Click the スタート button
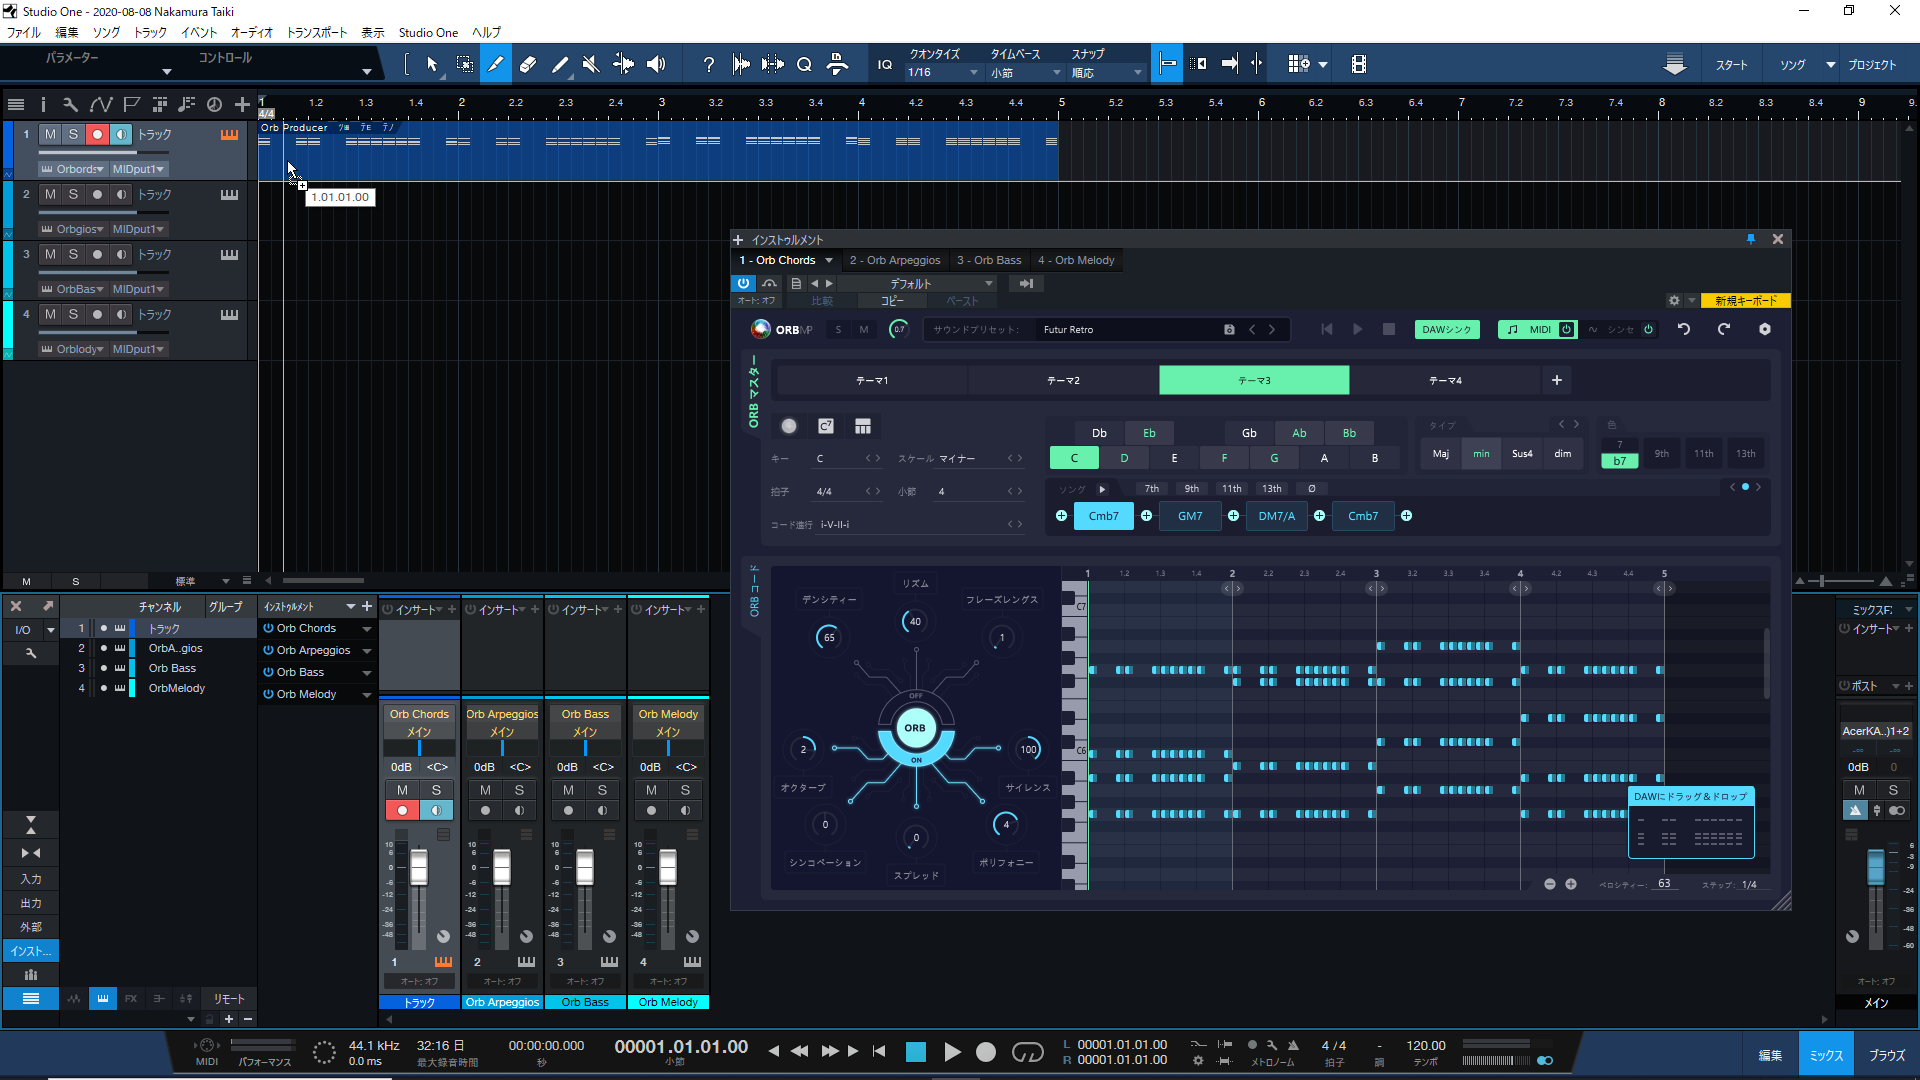 pos(1732,64)
